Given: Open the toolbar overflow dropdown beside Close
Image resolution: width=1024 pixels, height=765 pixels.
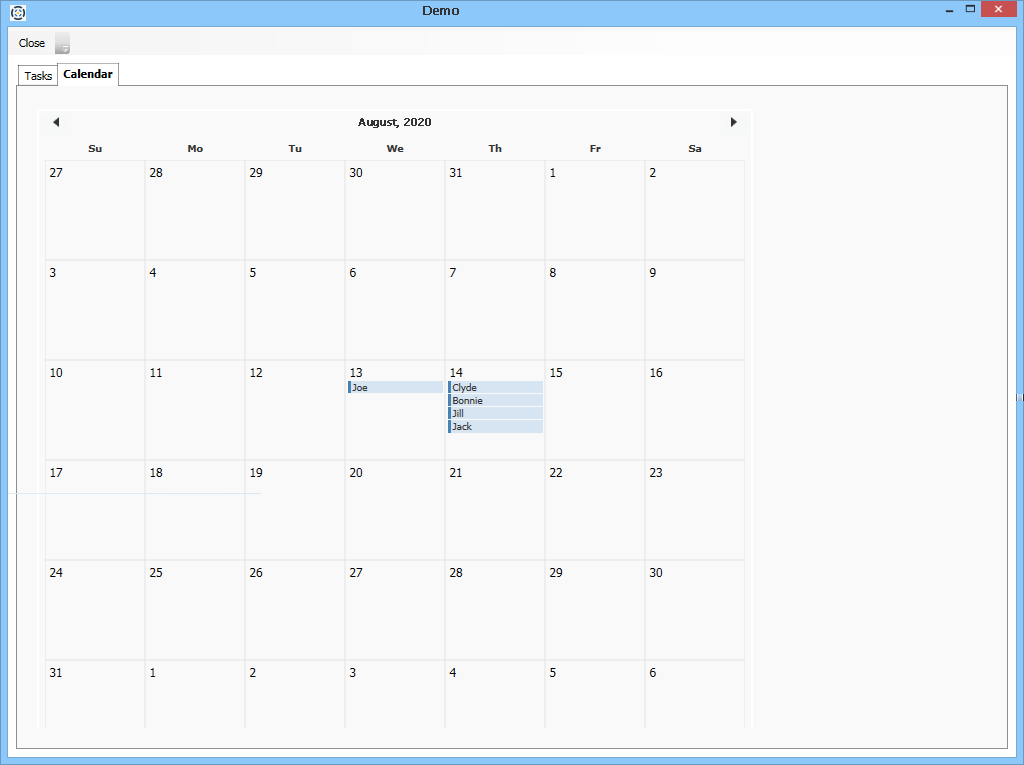Looking at the screenshot, I should coord(63,44).
